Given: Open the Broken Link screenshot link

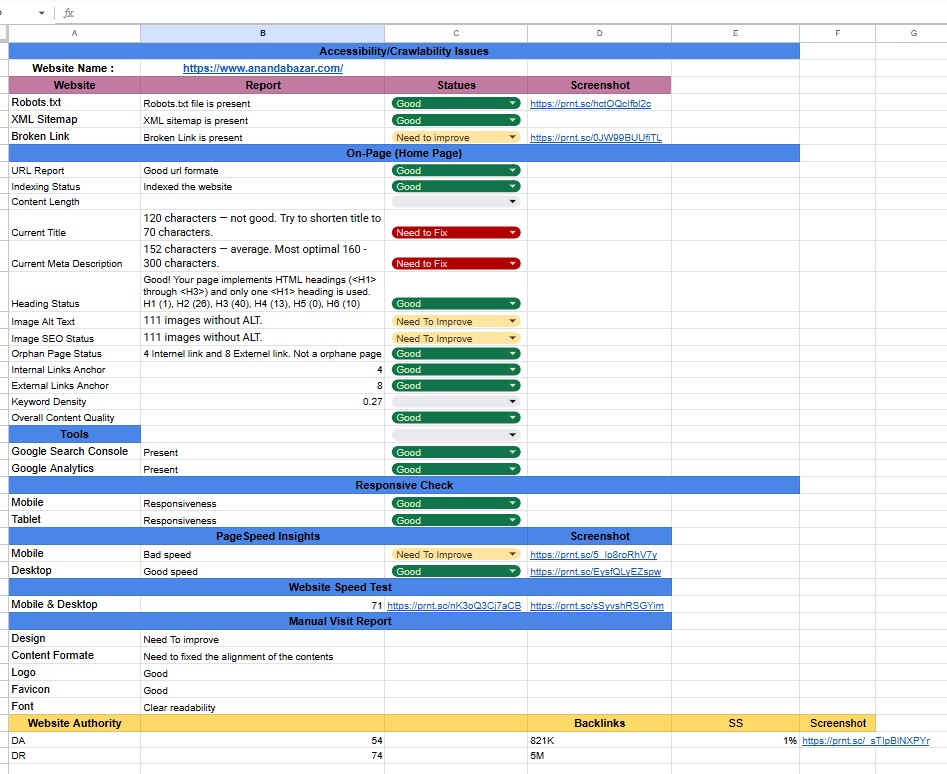Looking at the screenshot, I should point(596,137).
